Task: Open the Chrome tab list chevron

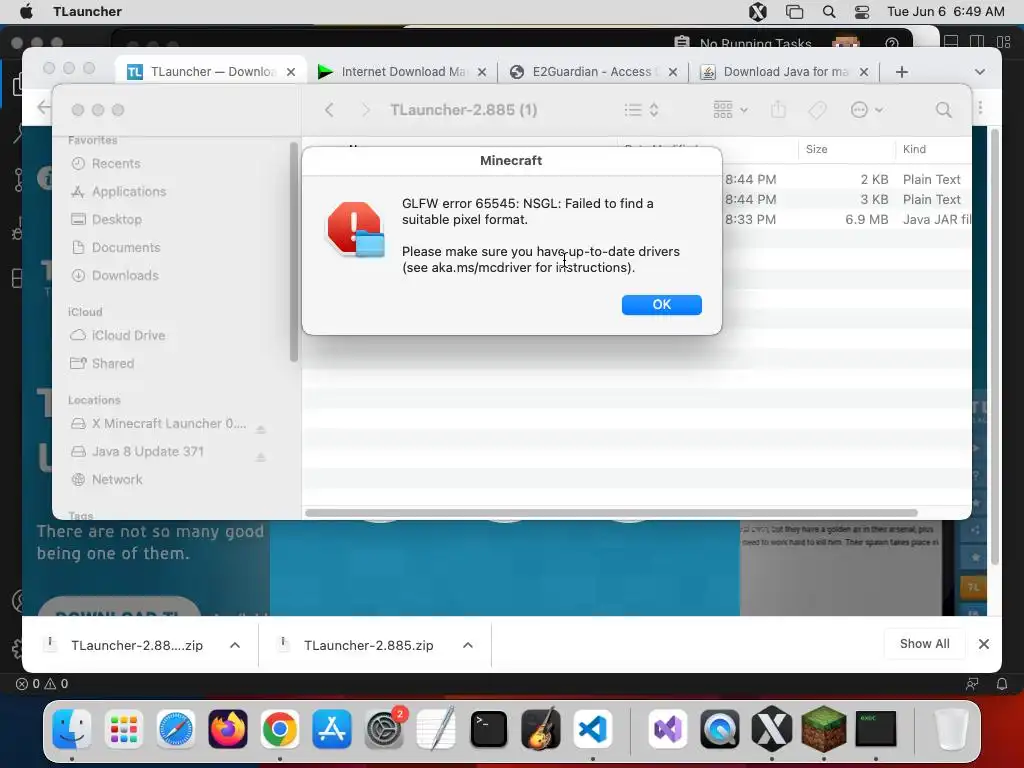Action: pos(980,72)
